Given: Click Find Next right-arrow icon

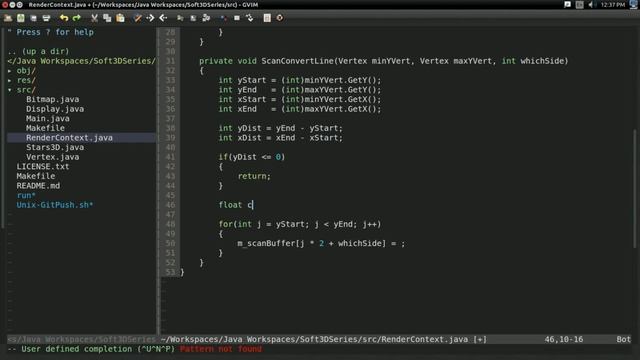Looking at the screenshot, I should (150, 18).
